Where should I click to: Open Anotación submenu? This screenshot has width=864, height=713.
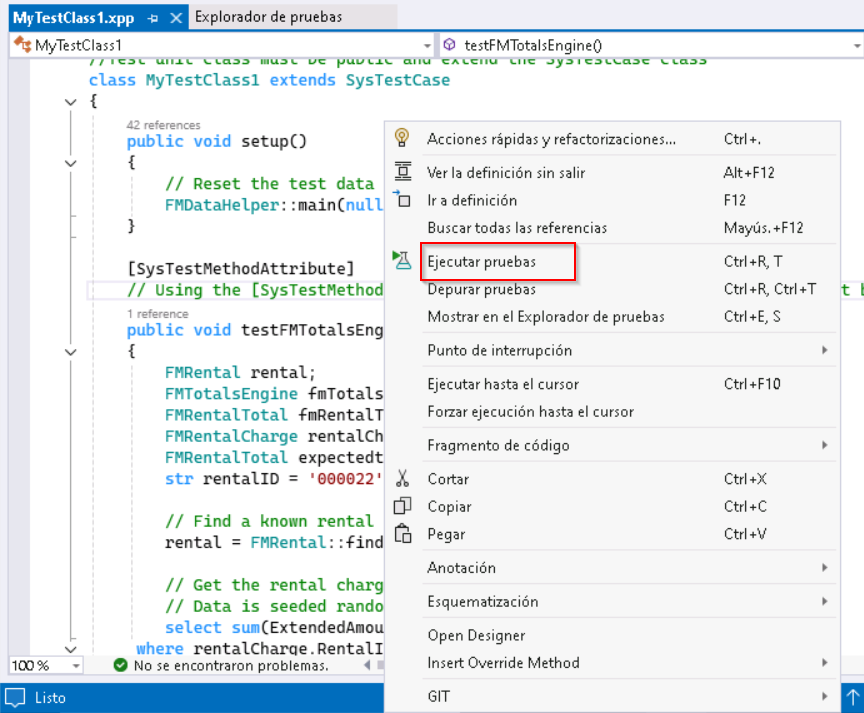point(612,567)
